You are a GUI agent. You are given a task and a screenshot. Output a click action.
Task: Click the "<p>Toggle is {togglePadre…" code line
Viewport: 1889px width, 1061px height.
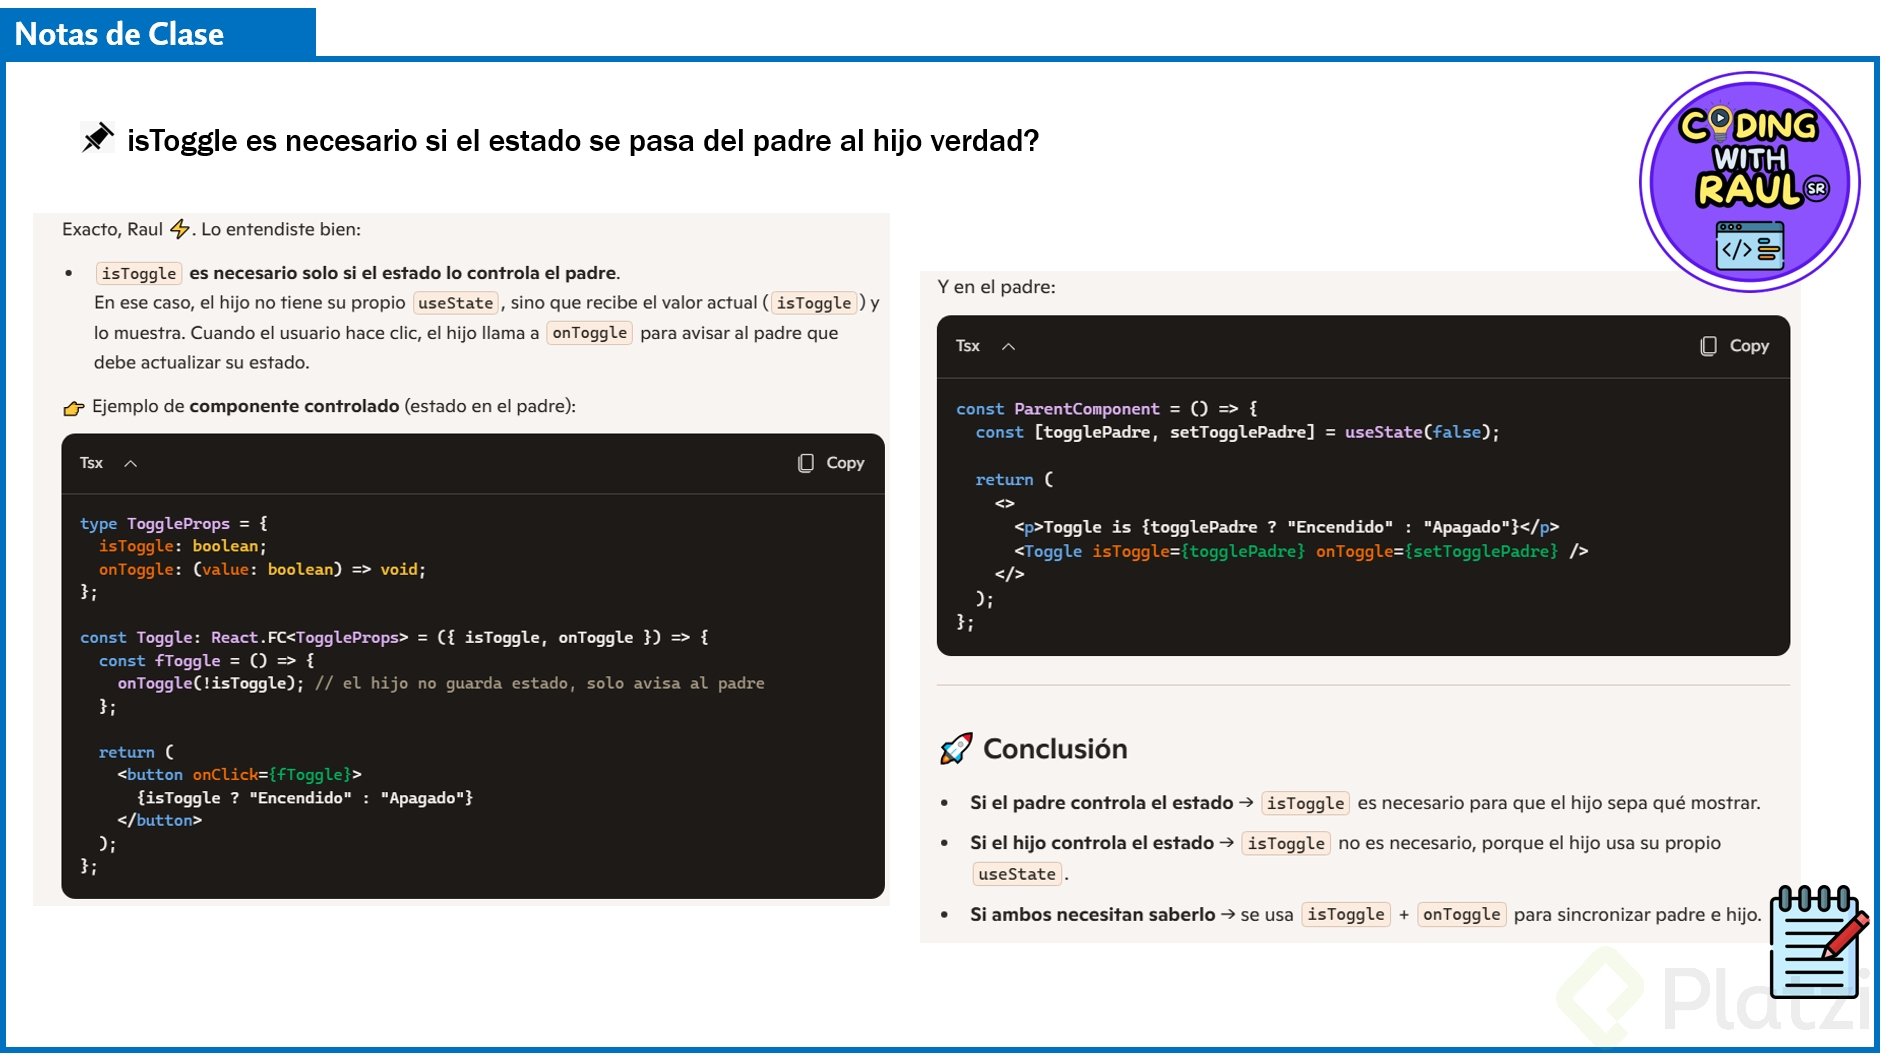coord(1287,527)
